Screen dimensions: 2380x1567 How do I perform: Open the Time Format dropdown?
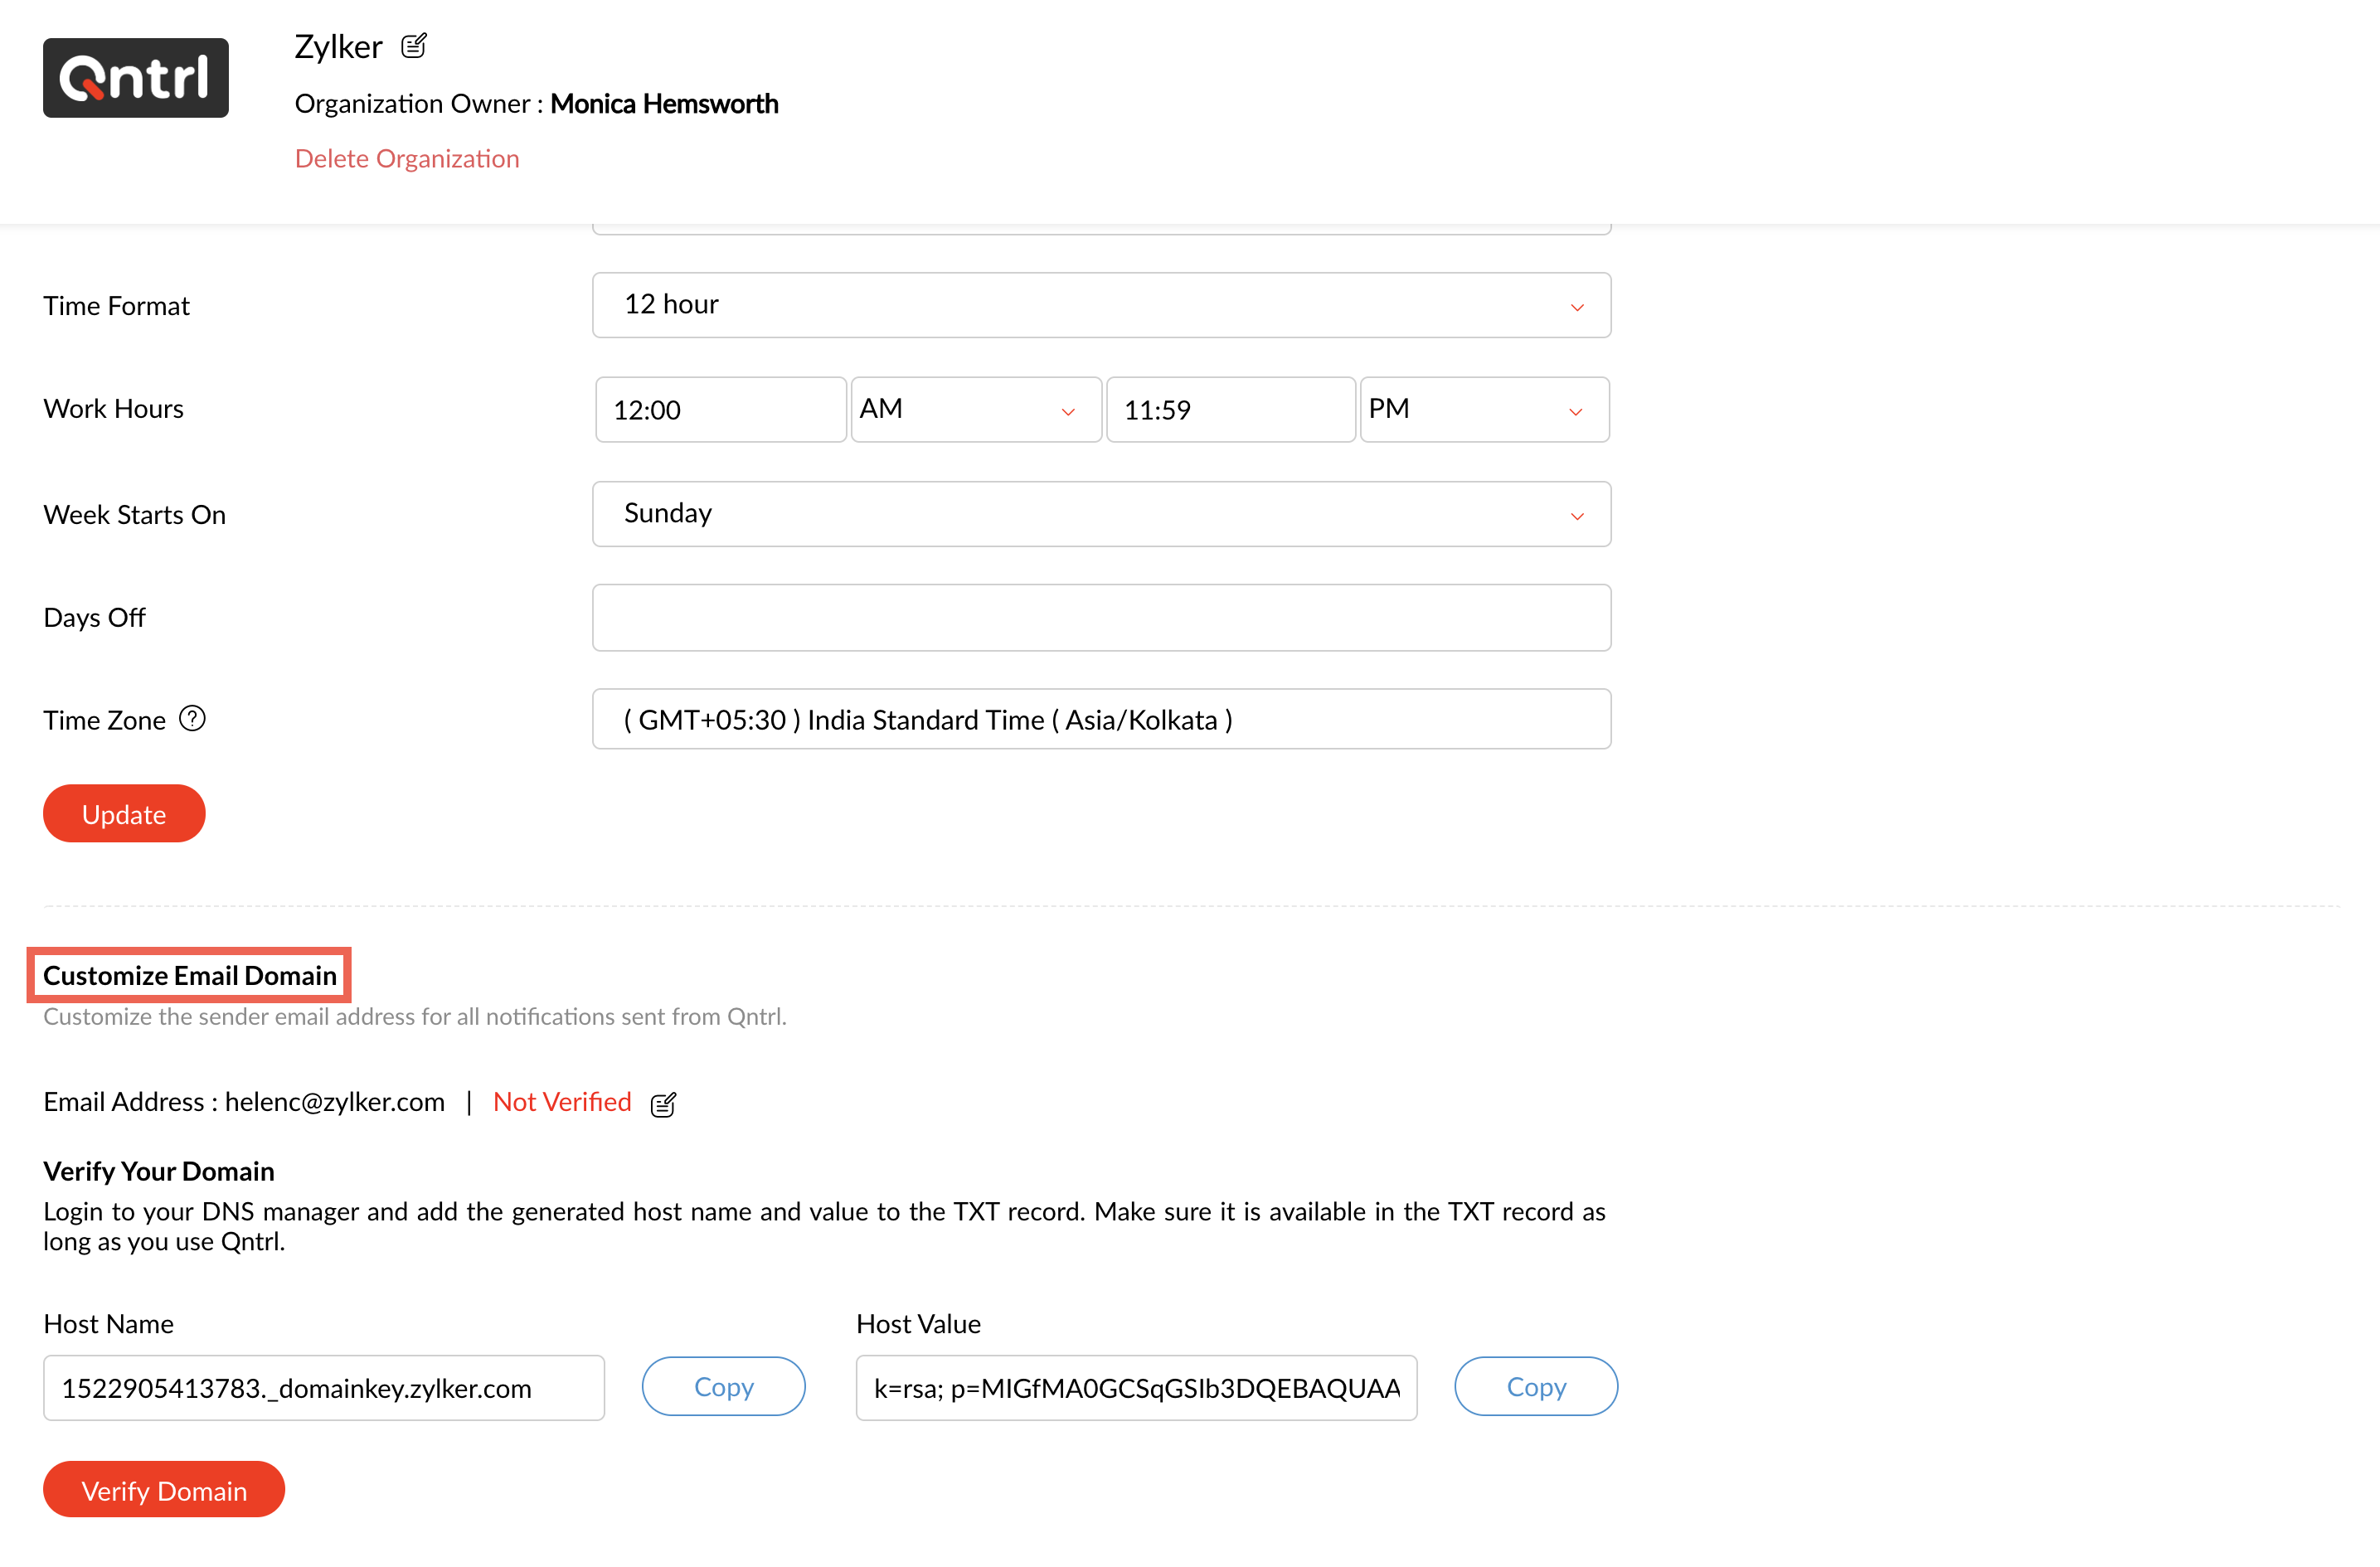(1100, 305)
